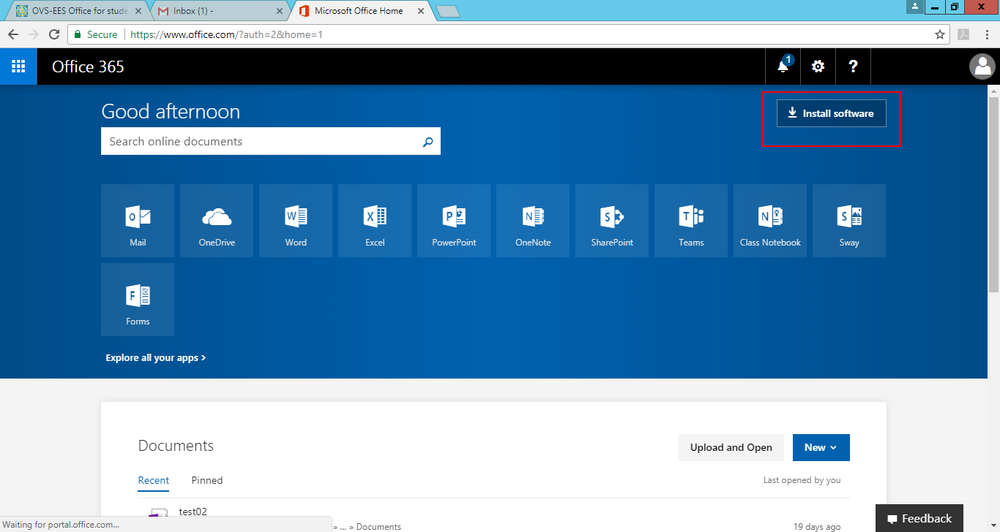Switch to the Gmail Inbox browser tab
The image size is (1000, 532).
pyautogui.click(x=217, y=11)
